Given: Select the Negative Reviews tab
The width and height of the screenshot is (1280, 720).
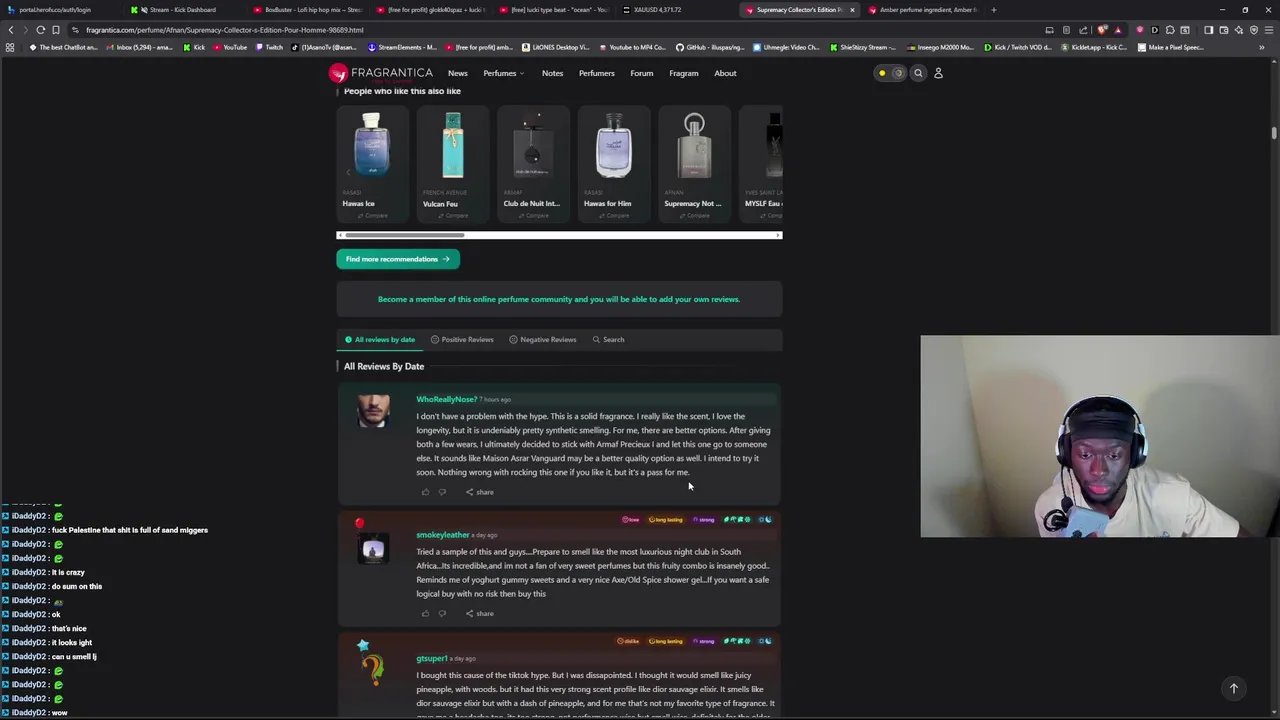Looking at the screenshot, I should [542, 339].
